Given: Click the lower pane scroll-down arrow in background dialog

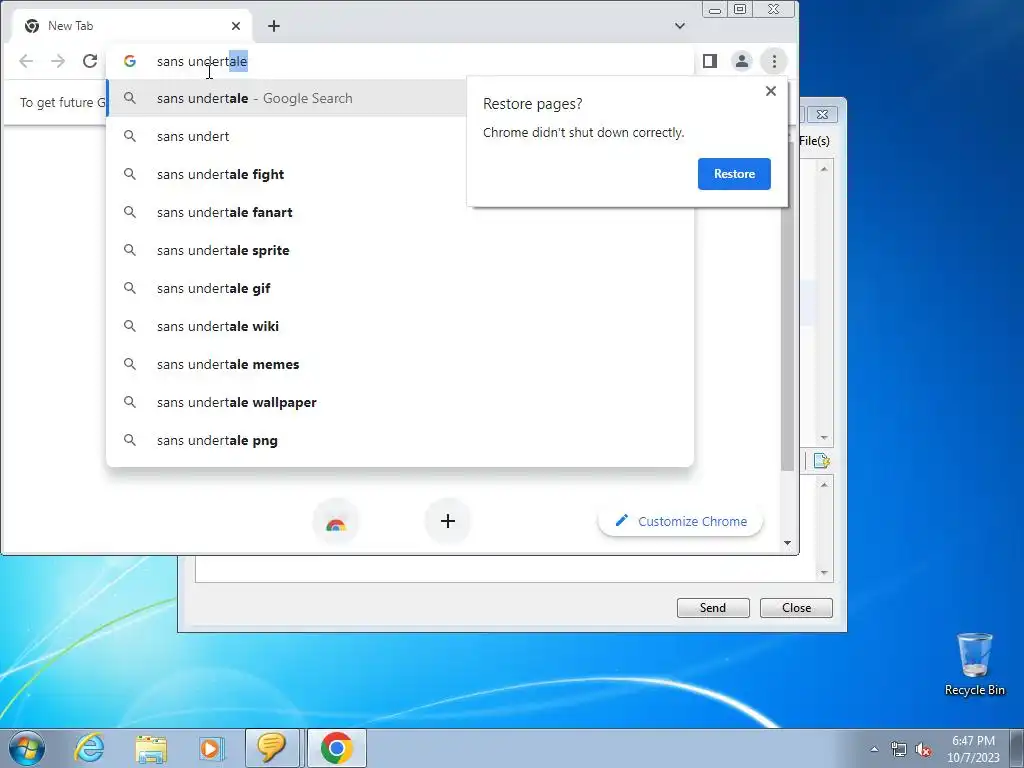Looking at the screenshot, I should tap(824, 573).
